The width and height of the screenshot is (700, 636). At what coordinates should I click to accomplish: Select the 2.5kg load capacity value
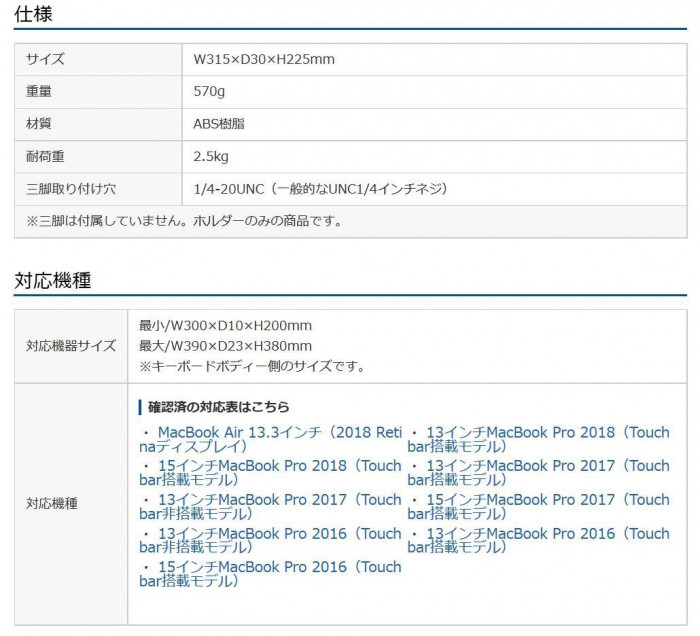pos(211,156)
